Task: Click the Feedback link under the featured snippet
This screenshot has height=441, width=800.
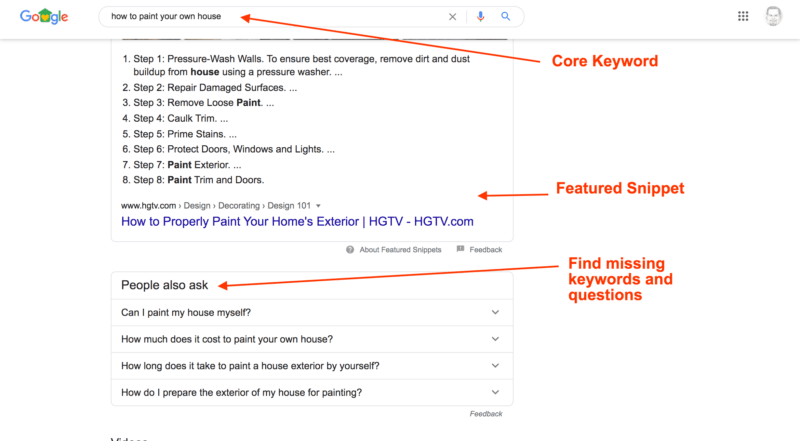Action: click(x=486, y=250)
